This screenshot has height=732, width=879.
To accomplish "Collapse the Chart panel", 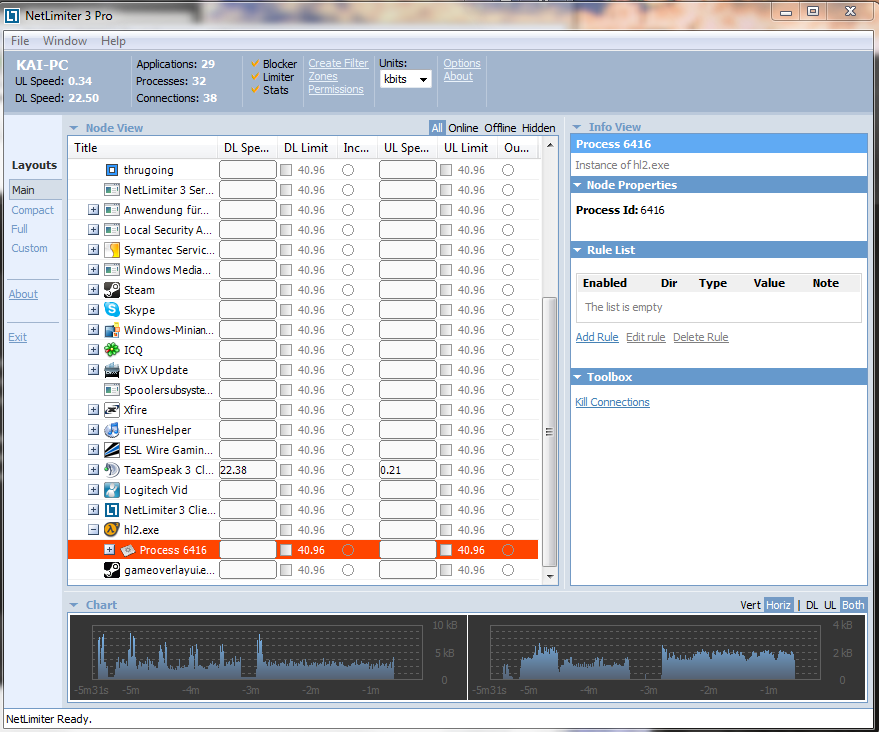I will coord(73,605).
